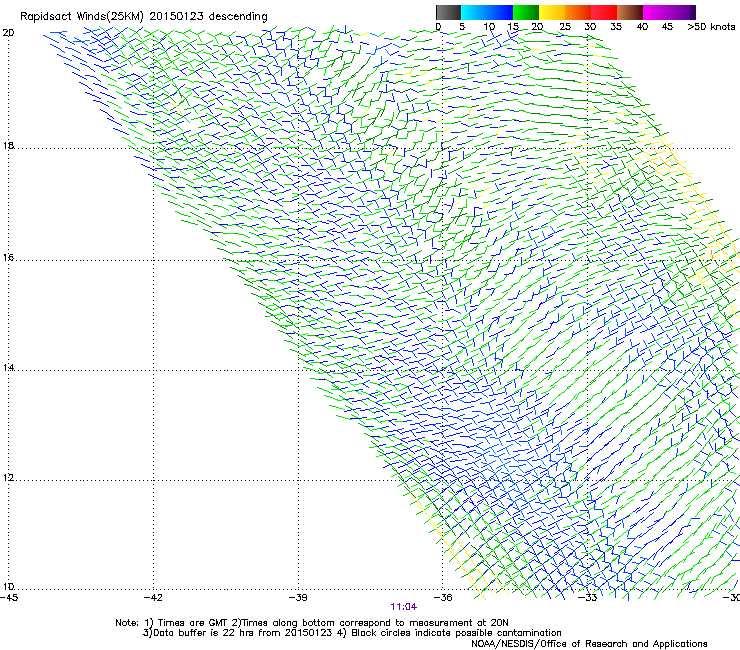Click the title text 'Rapidsact Winds(25KM) 20150123 descending'

(x=143, y=17)
